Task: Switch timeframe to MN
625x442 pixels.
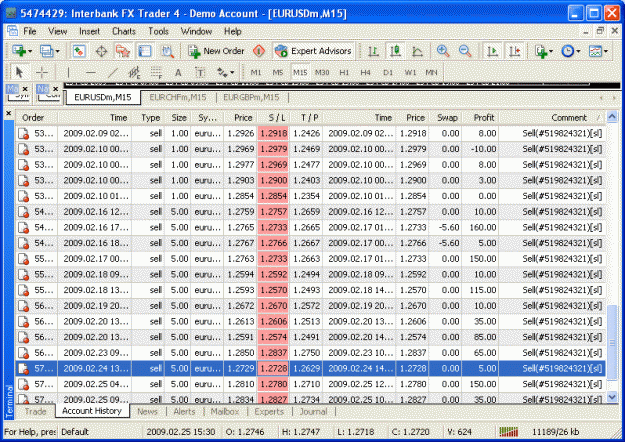Action: [x=431, y=73]
